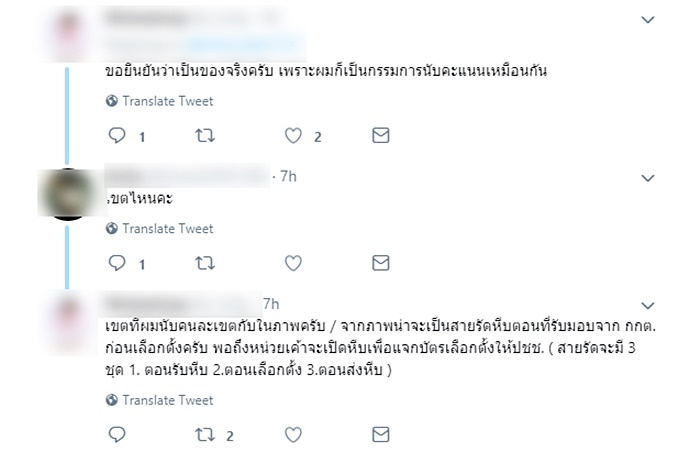Reply to the third tweet
Screen dimensions: 700x451
click(x=116, y=435)
